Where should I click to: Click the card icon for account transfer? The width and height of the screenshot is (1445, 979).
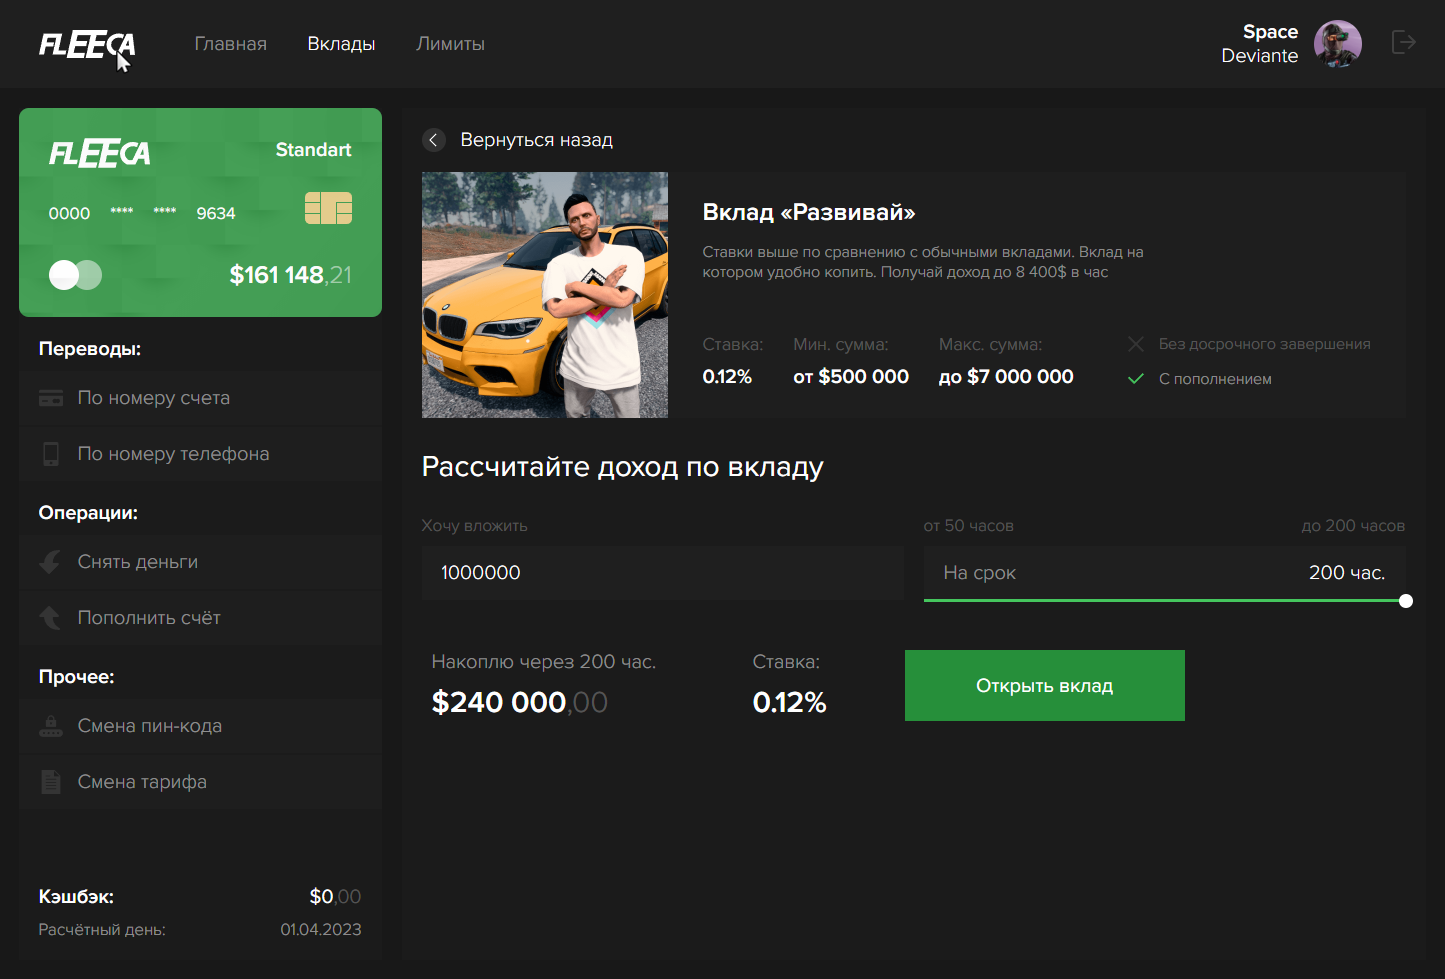[50, 398]
